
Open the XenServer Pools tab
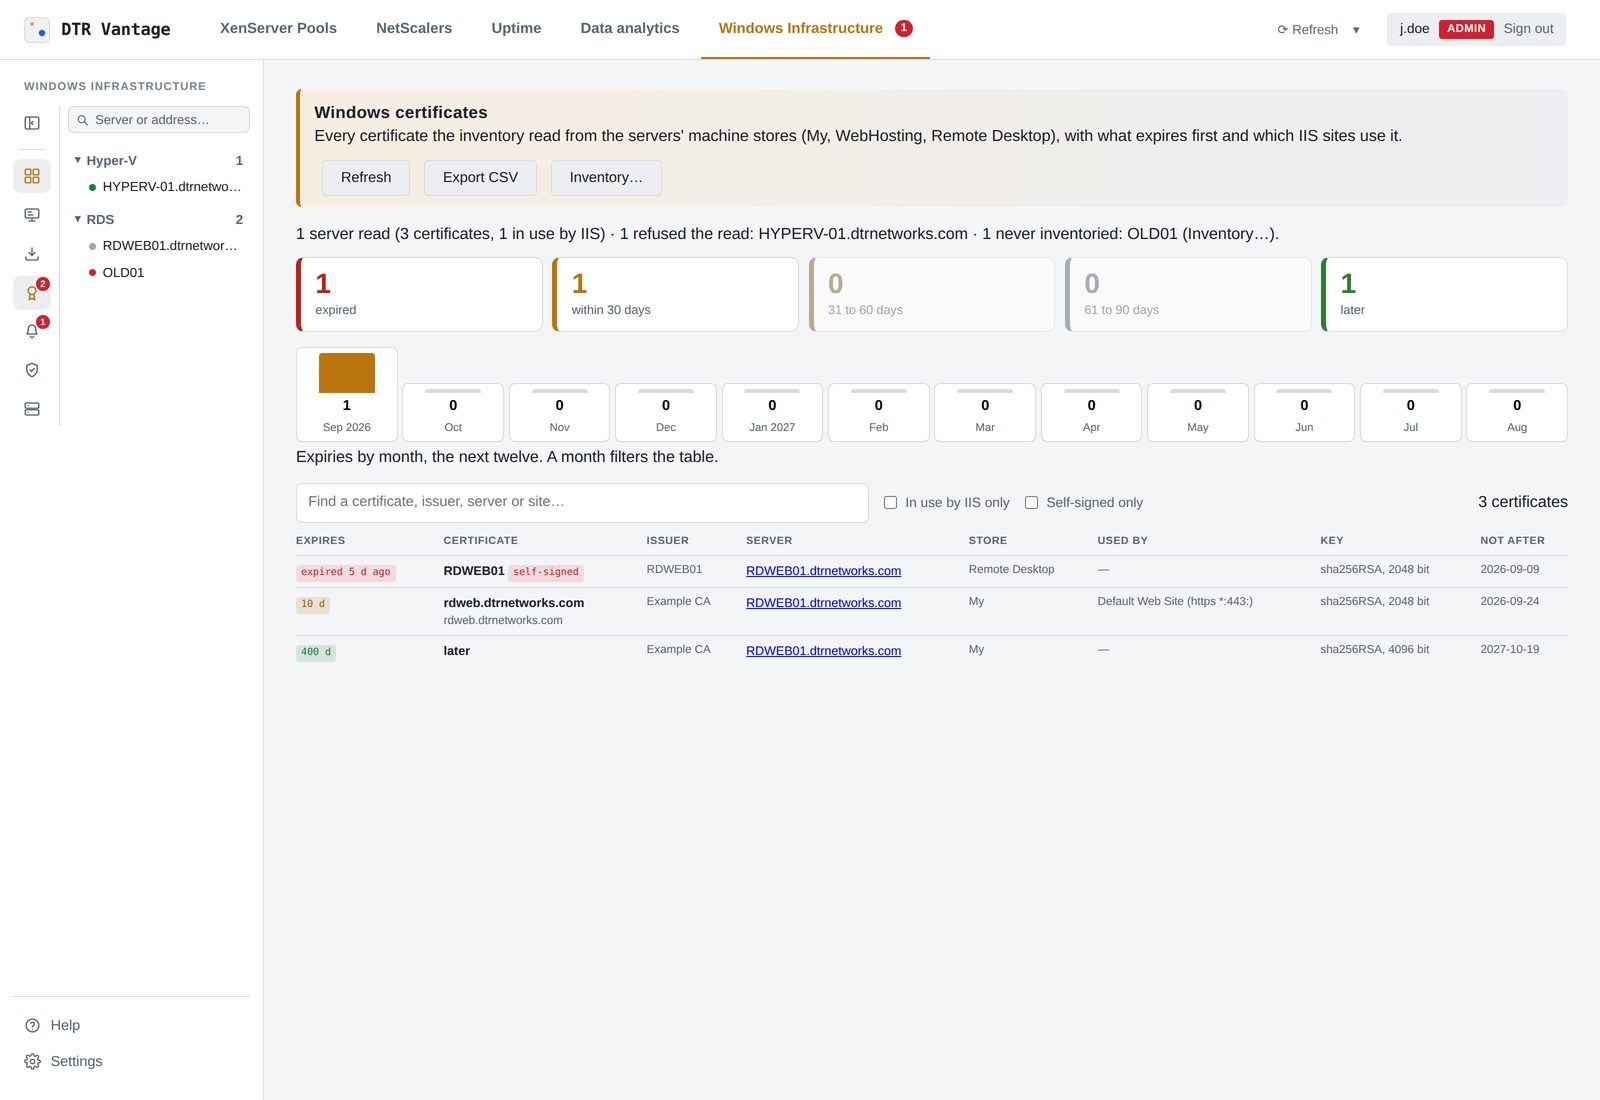pos(278,28)
